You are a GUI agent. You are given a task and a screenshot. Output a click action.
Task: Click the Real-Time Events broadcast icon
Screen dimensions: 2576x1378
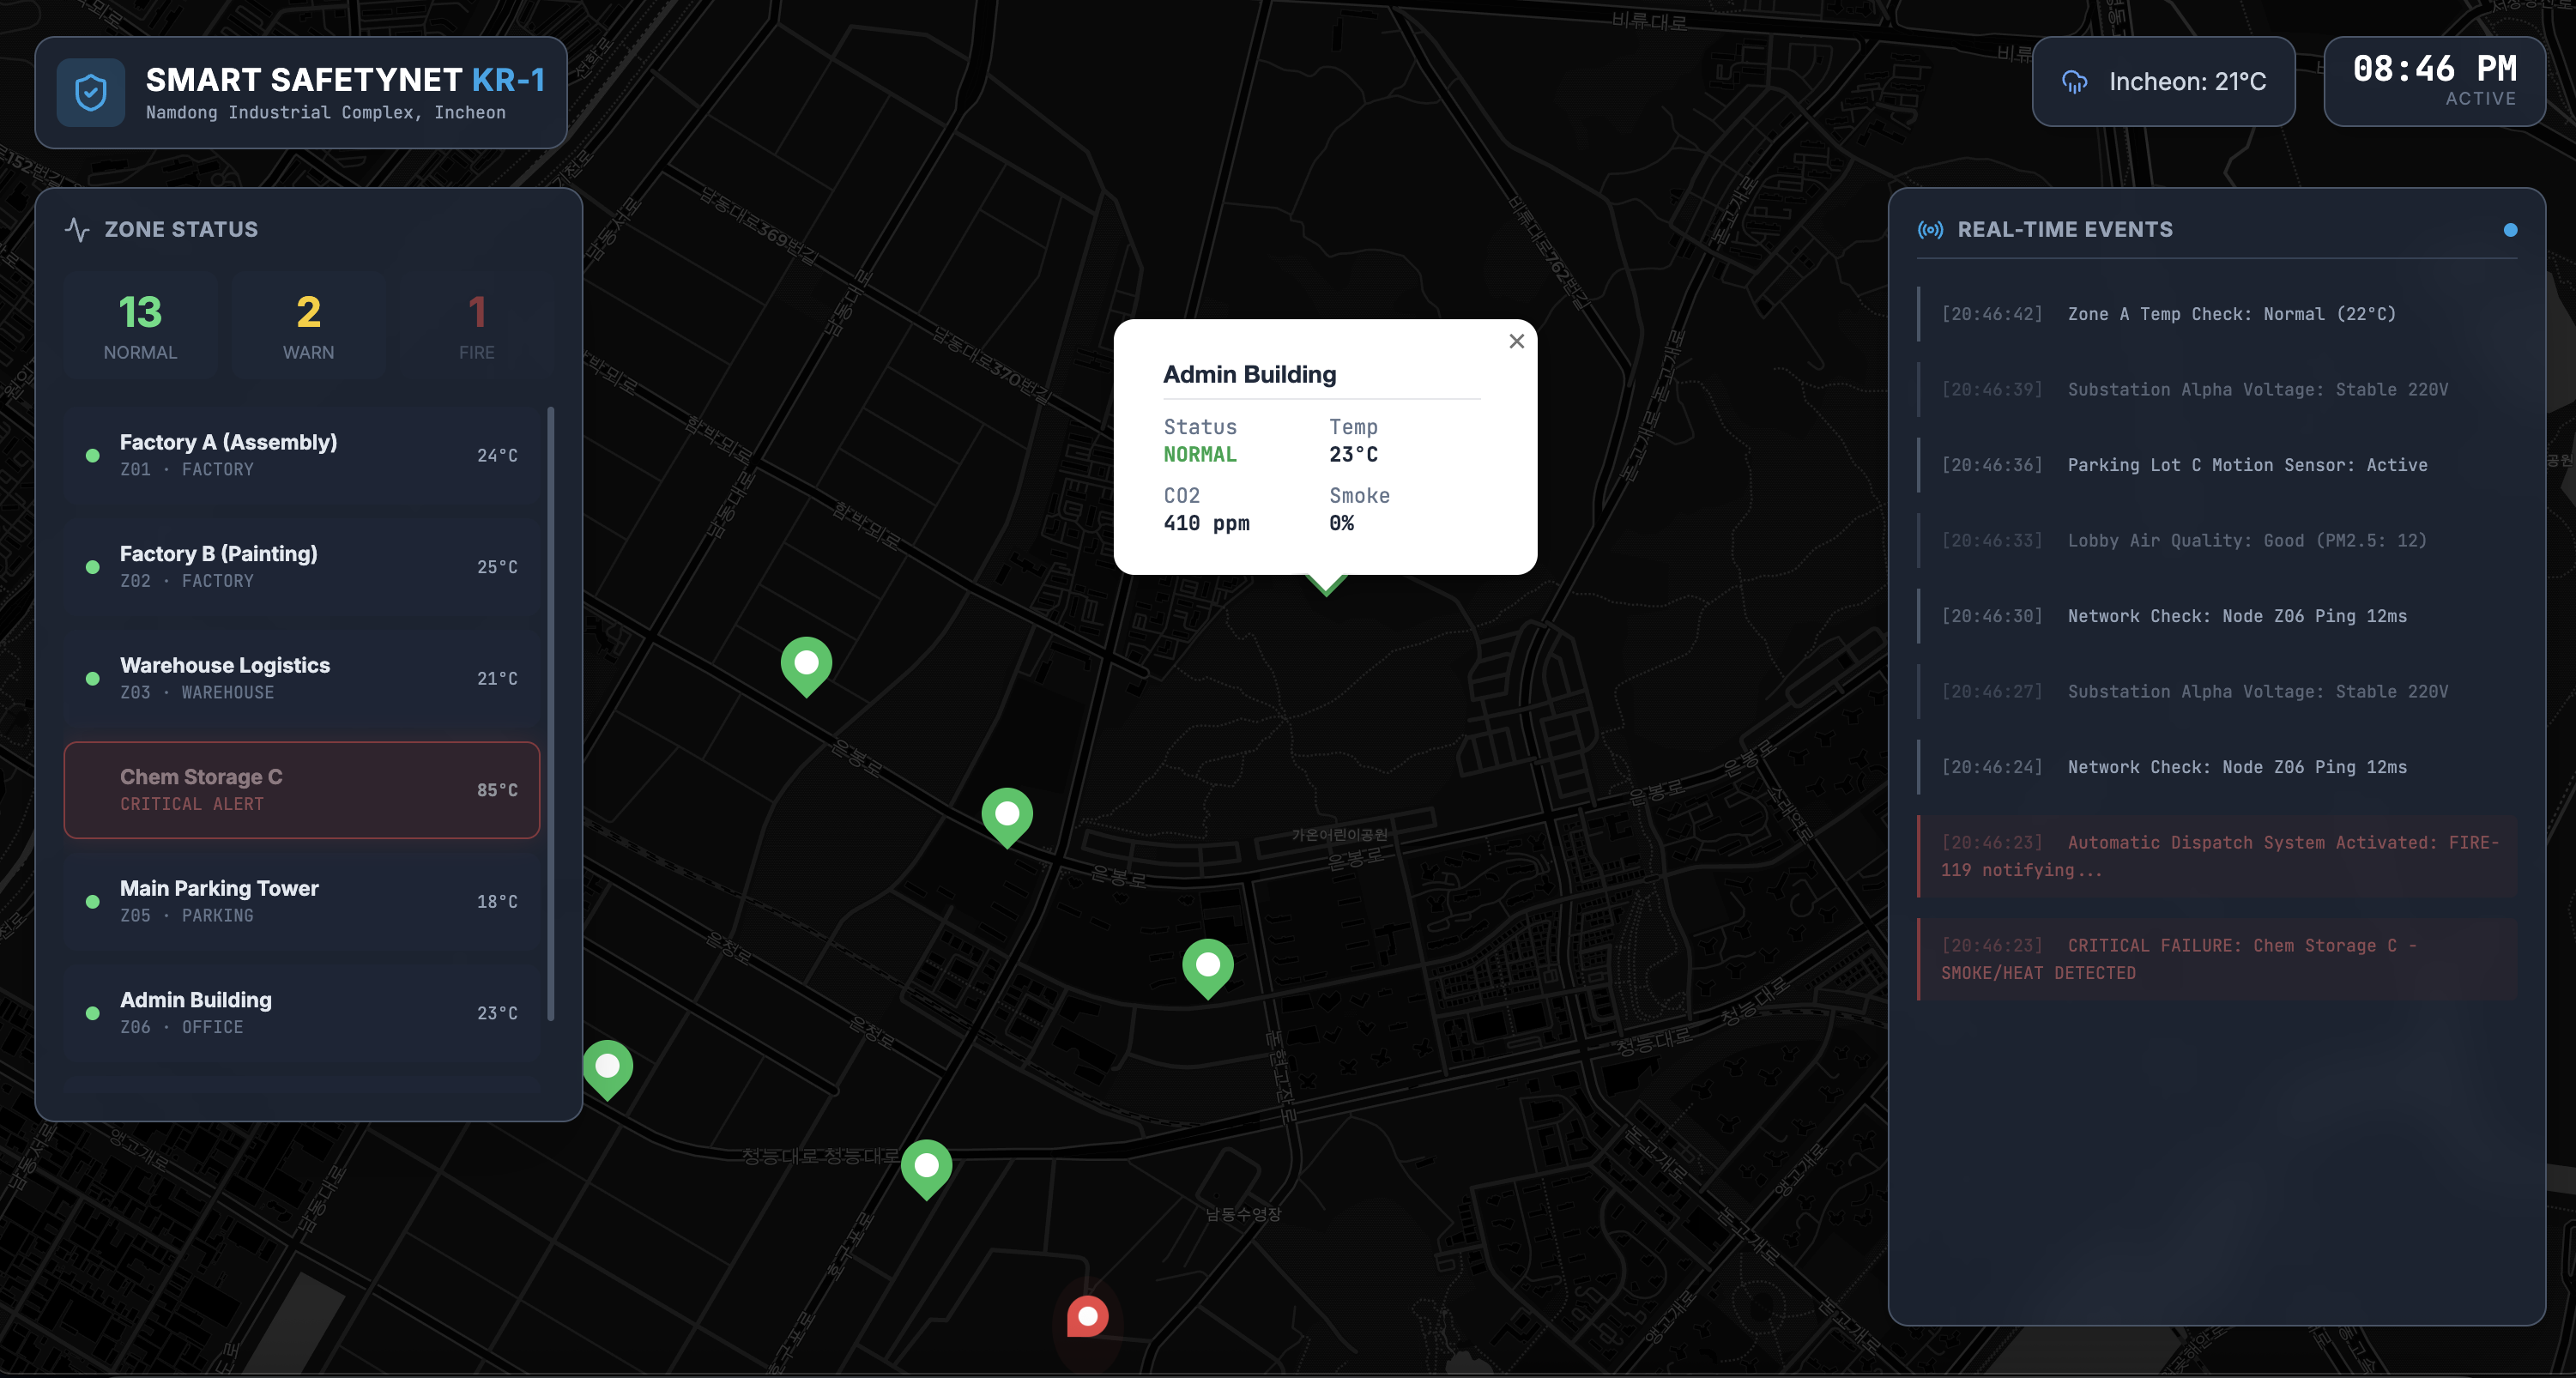1930,230
